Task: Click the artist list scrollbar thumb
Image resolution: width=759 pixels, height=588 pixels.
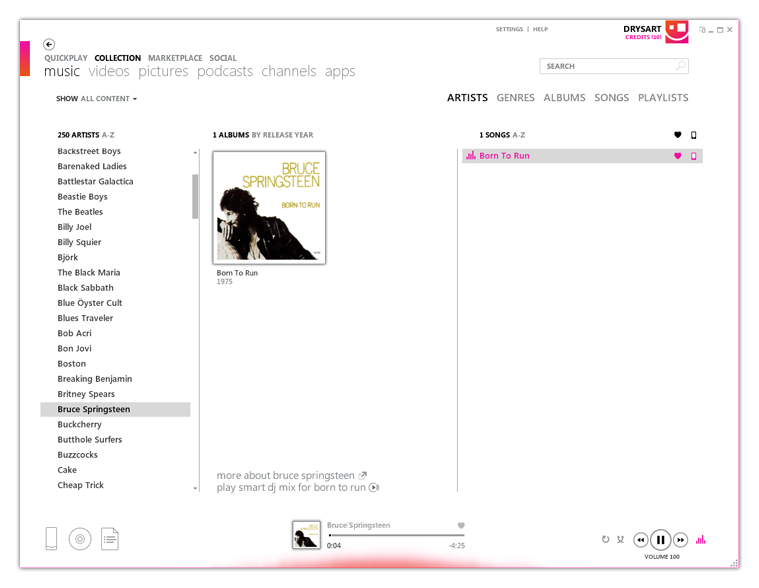Action: tap(195, 196)
